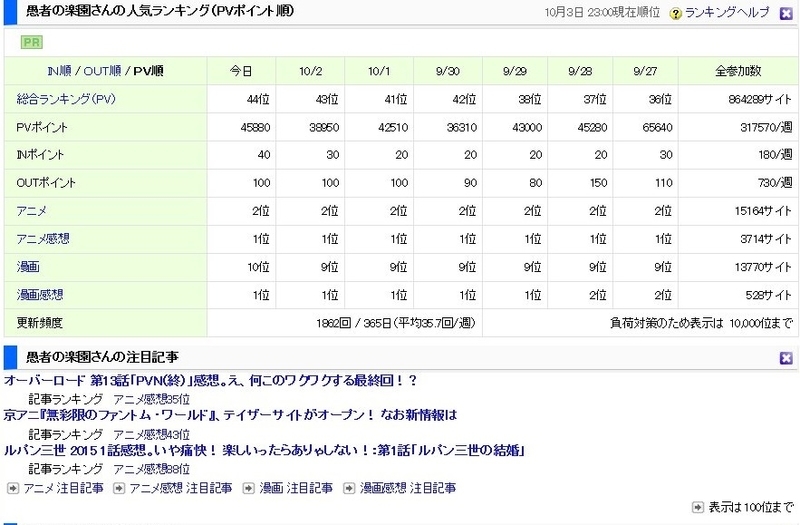Click the 全参加数 column header
The height and width of the screenshot is (525, 800).
738,71
